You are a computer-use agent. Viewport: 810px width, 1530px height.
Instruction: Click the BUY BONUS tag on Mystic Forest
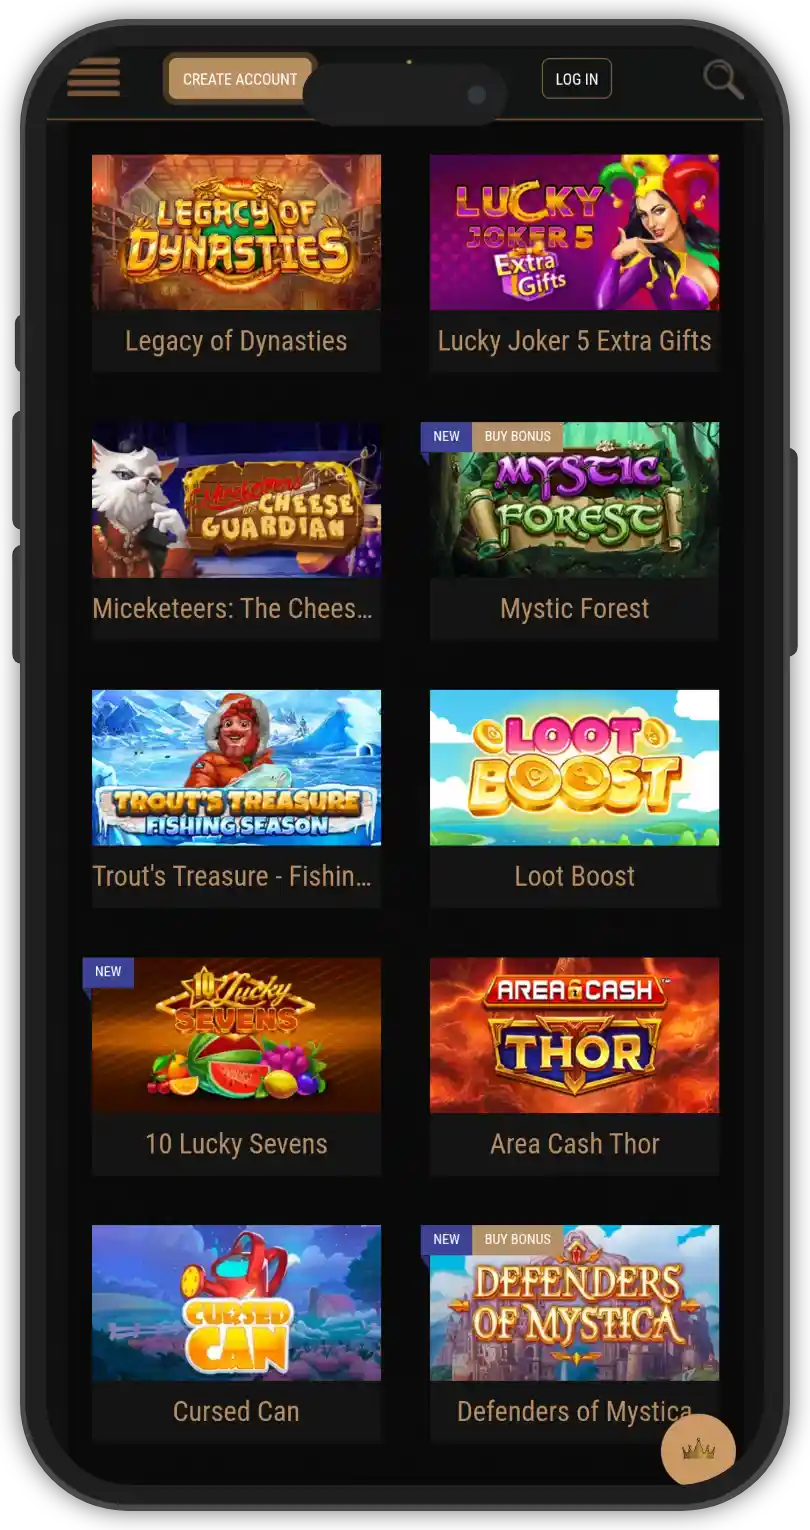click(x=517, y=436)
